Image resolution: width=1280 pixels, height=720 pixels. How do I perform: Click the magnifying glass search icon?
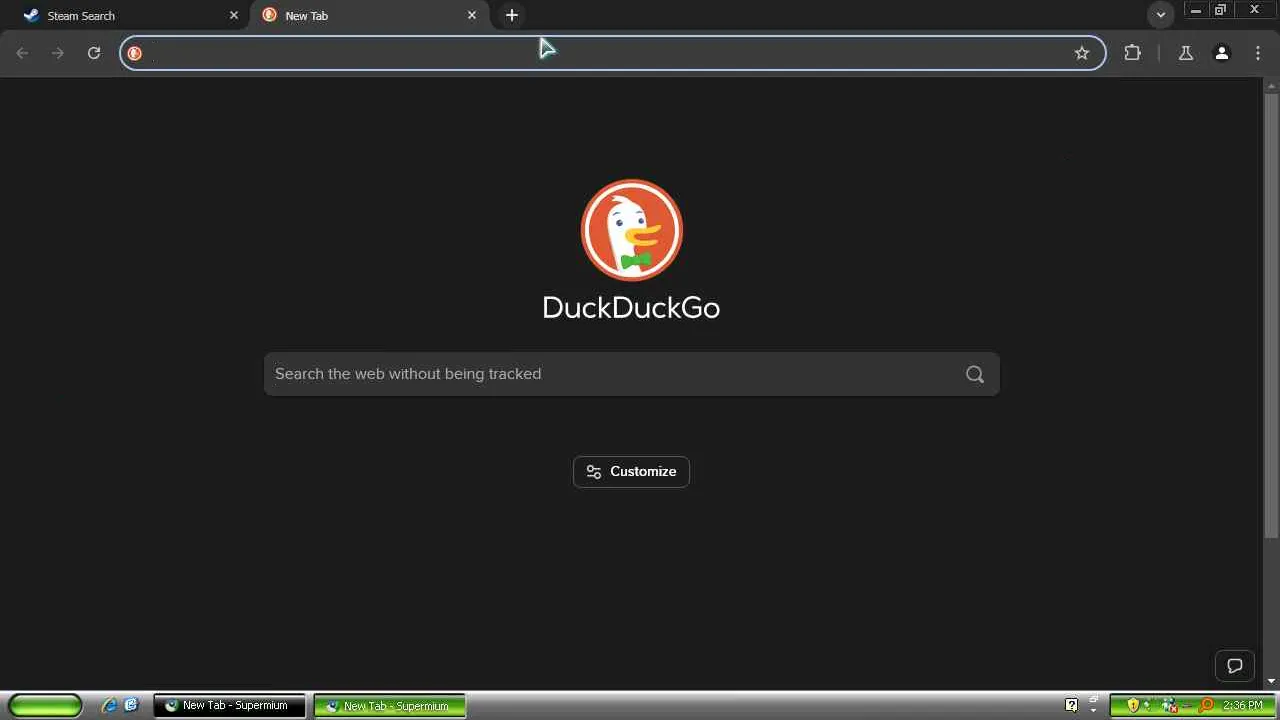pyautogui.click(x=975, y=374)
